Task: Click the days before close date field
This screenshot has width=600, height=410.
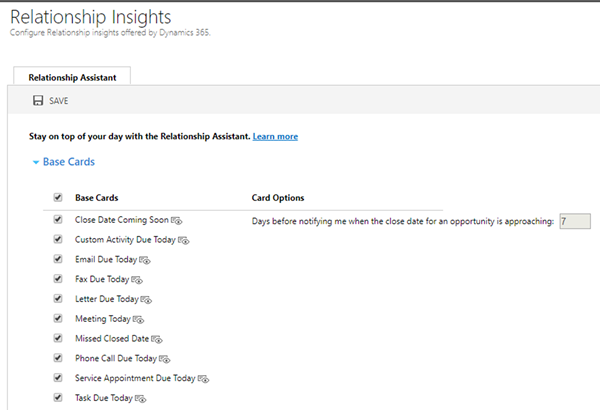Action: tap(575, 221)
